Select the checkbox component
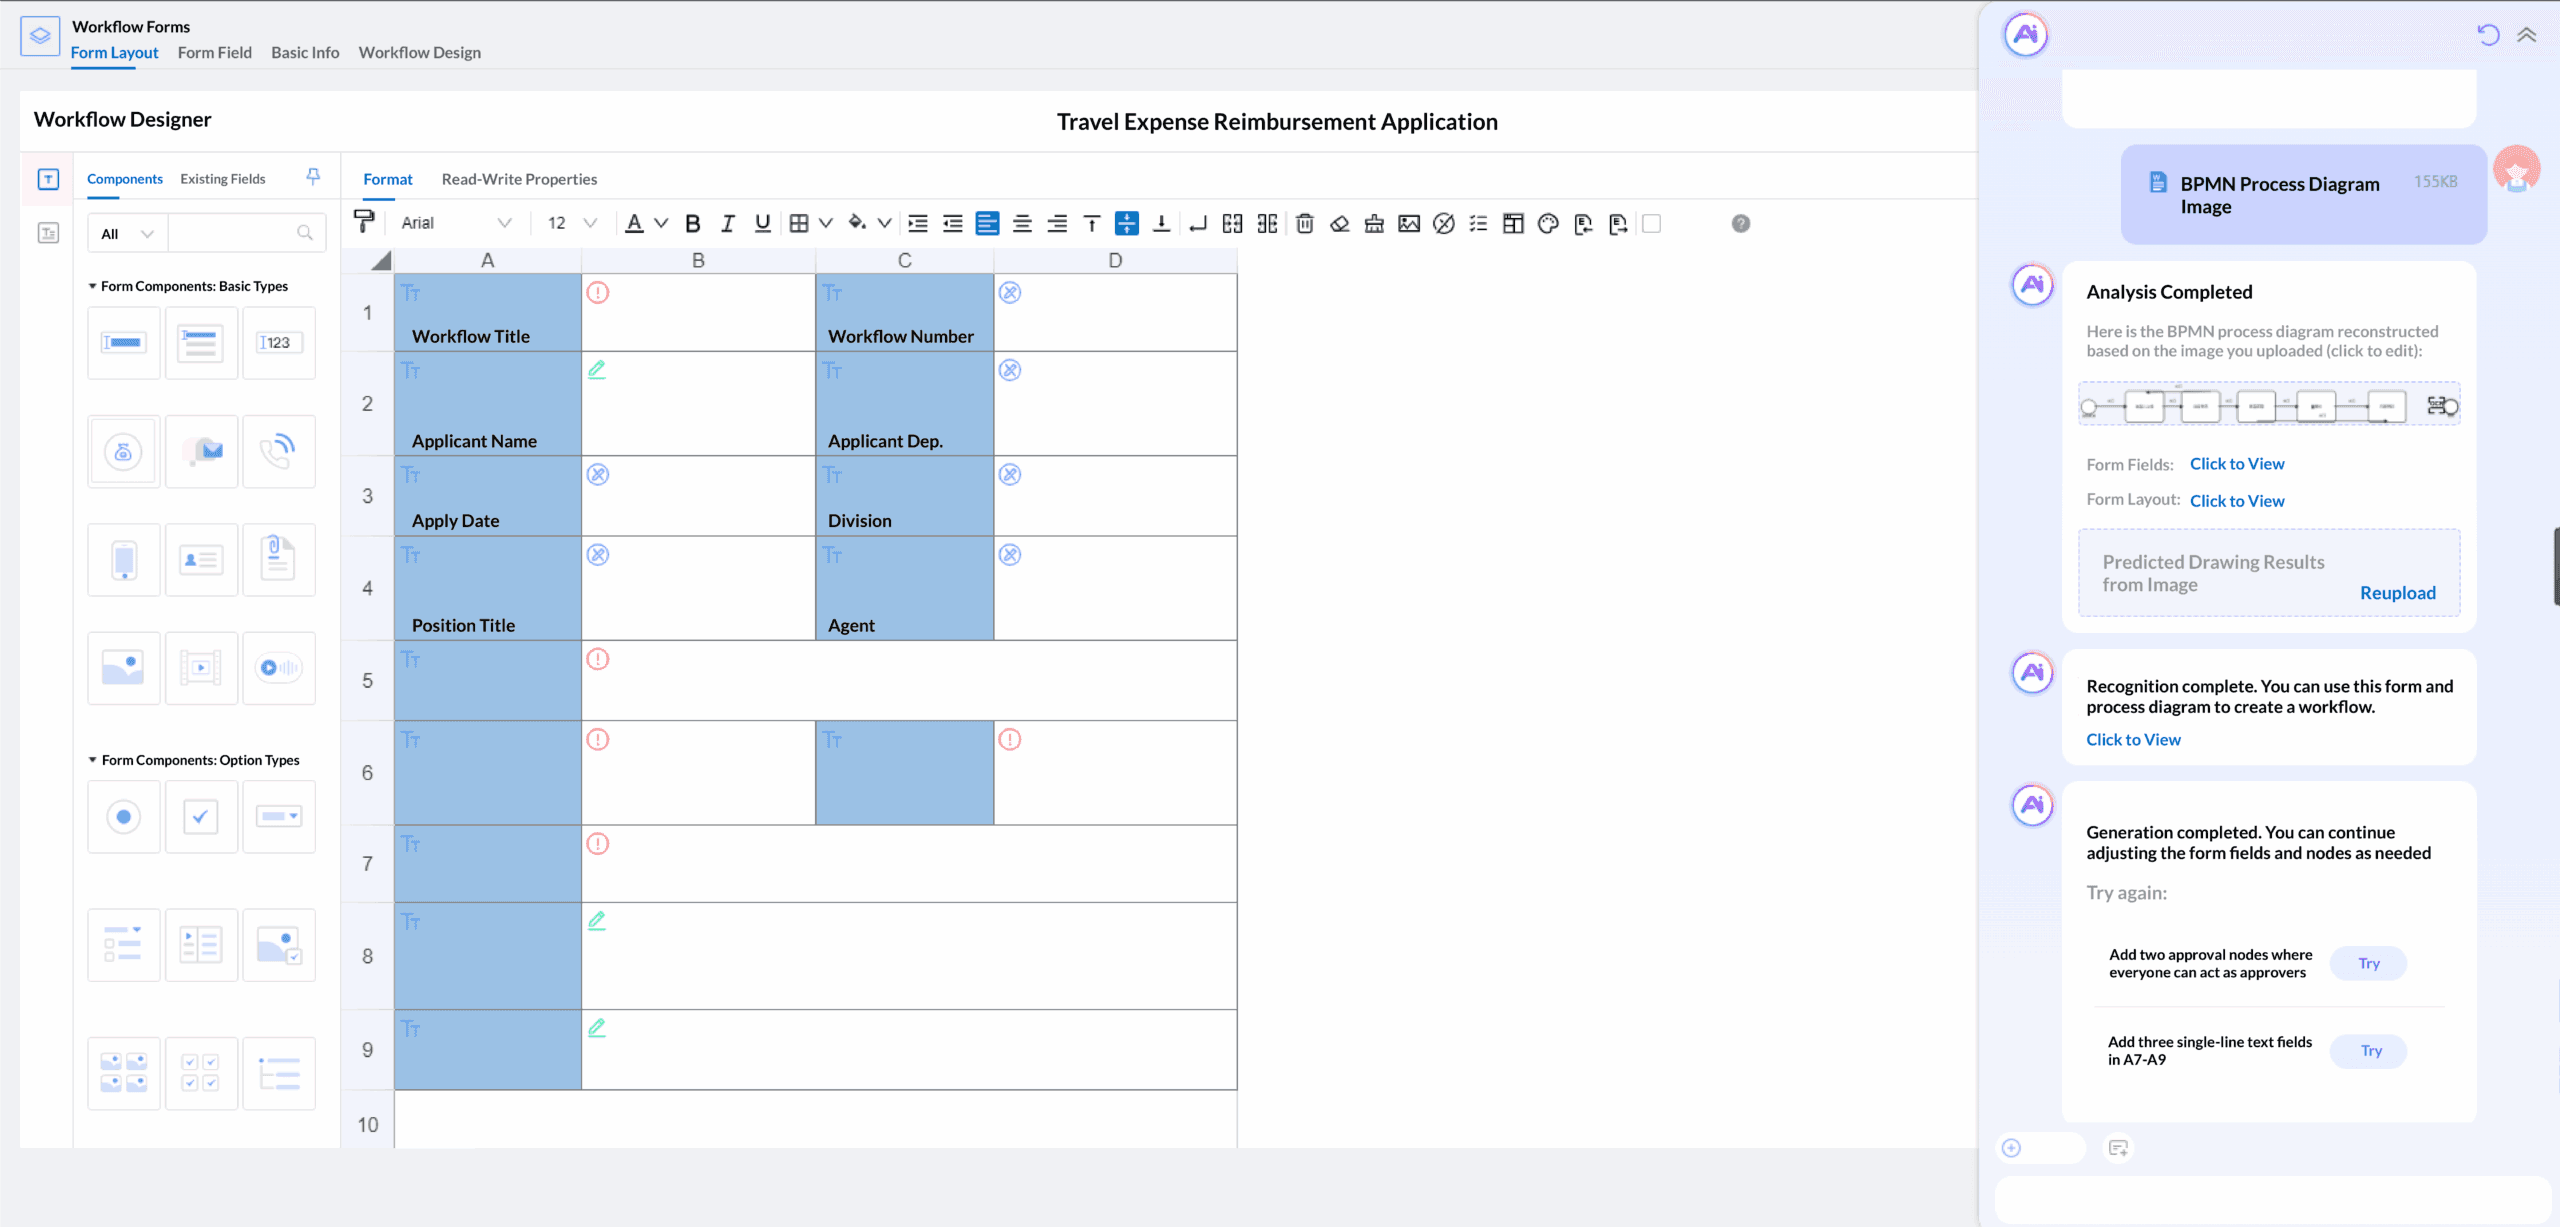The width and height of the screenshot is (2560, 1227). [201, 817]
